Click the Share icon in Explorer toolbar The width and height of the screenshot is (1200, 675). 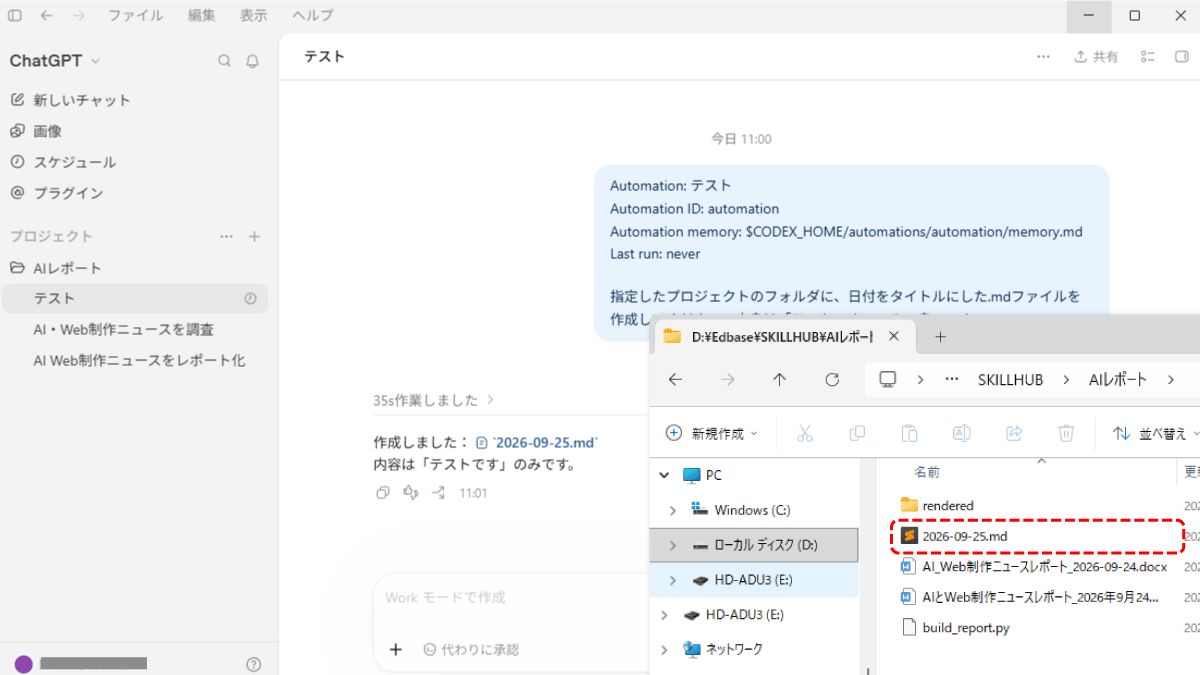tap(1014, 433)
